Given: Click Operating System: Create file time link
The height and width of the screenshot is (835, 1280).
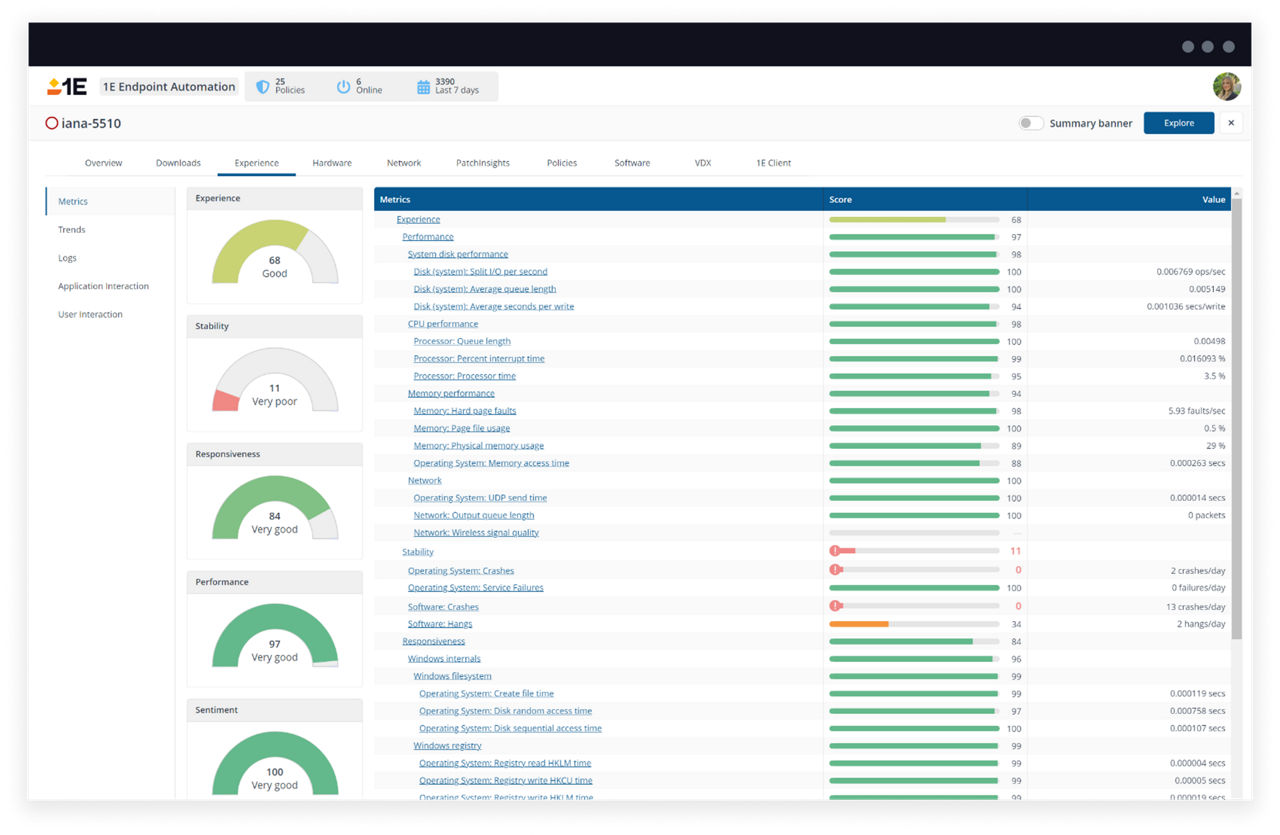Looking at the screenshot, I should tap(486, 694).
